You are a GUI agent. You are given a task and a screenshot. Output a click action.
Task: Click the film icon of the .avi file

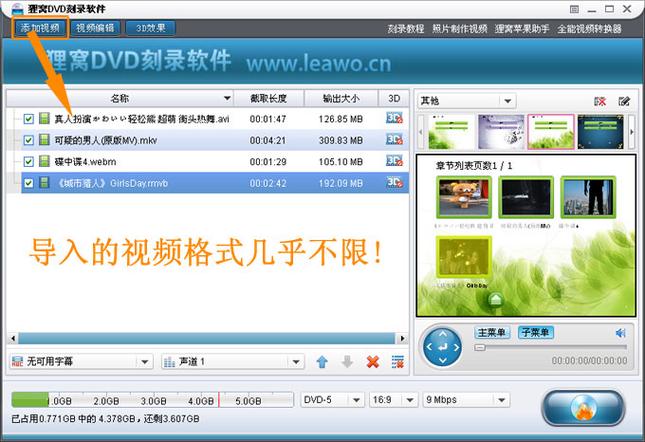click(44, 118)
